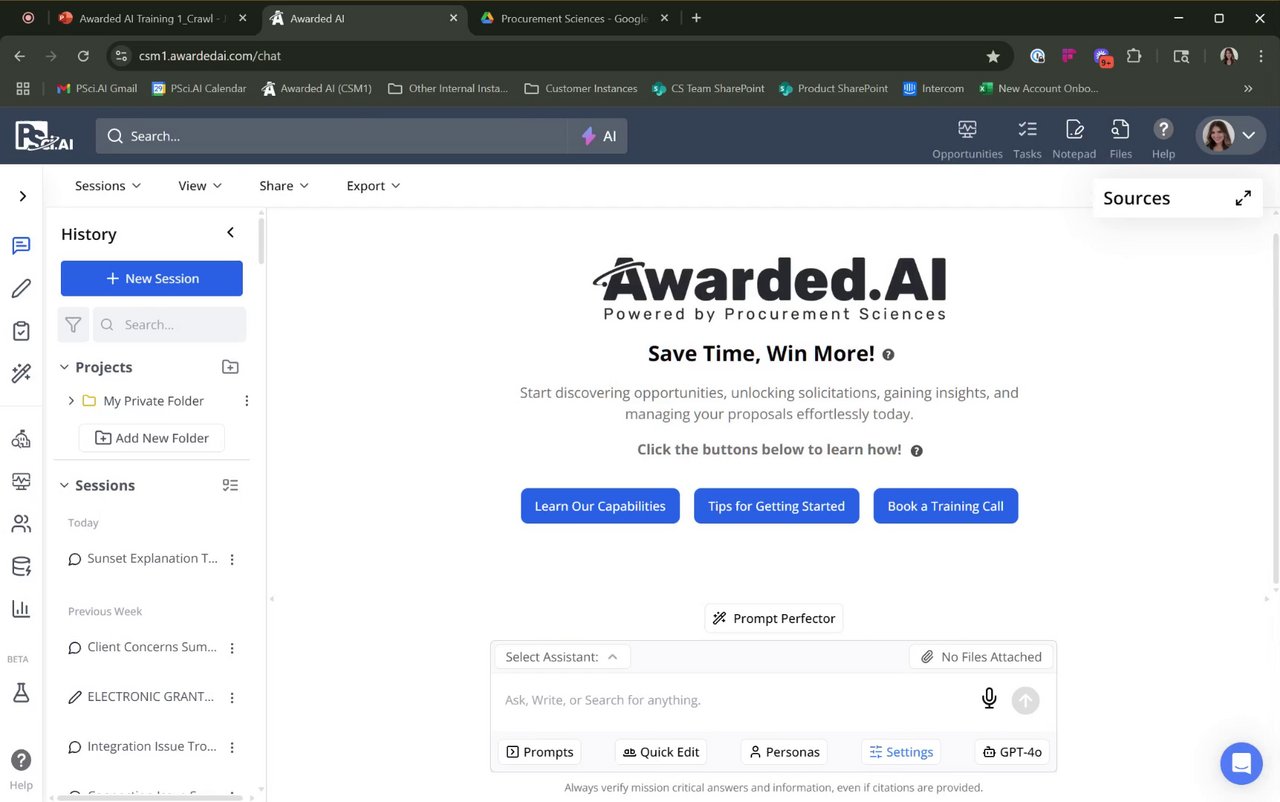Select the monitor activity sidebar icon

[21, 481]
